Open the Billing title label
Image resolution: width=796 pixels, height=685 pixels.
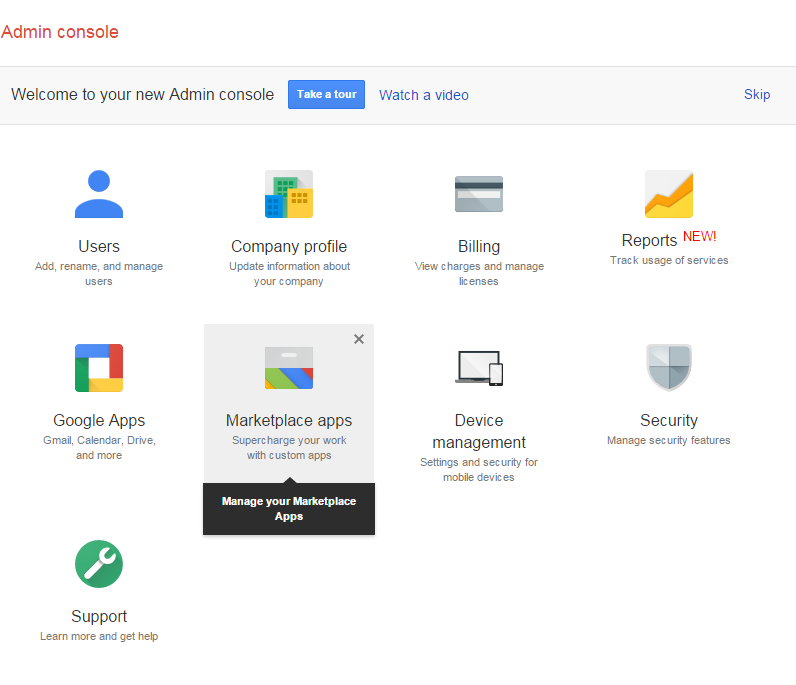(479, 246)
